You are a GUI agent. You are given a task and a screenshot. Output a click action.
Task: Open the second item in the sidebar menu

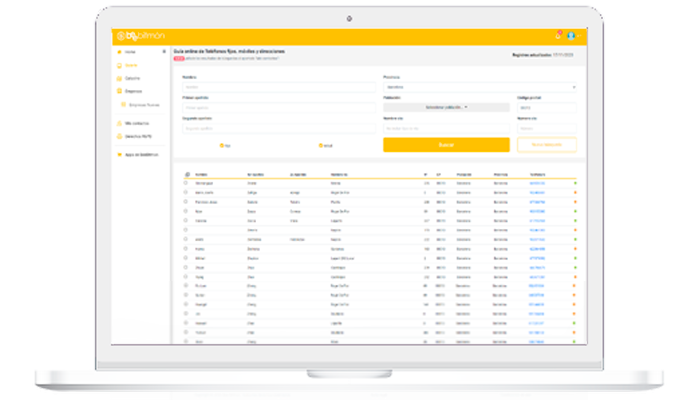click(130, 65)
